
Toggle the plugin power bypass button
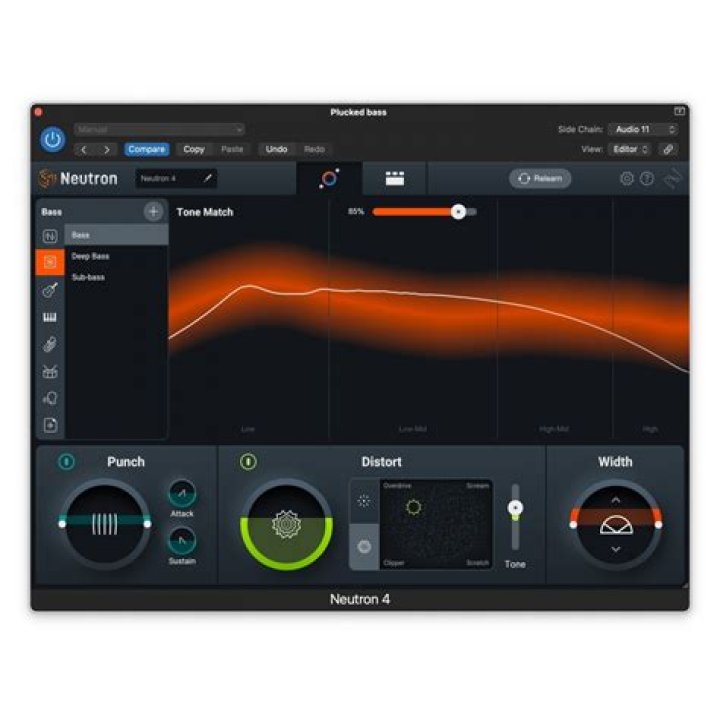click(52, 139)
